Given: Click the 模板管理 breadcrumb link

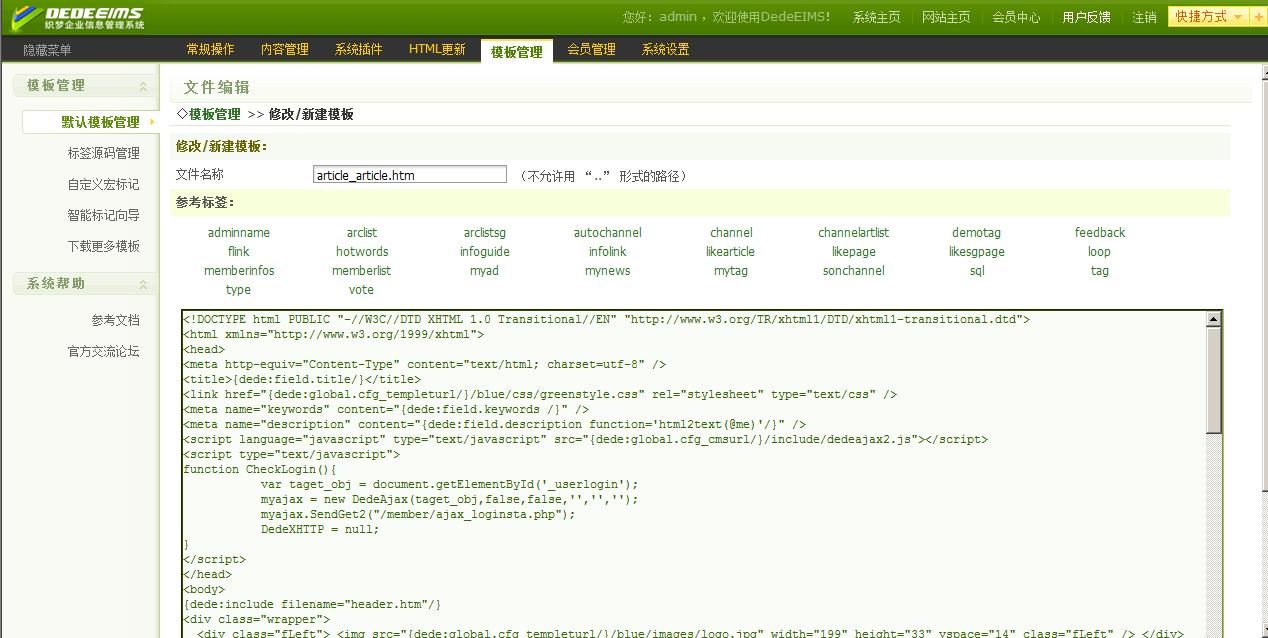Looking at the screenshot, I should coord(215,114).
